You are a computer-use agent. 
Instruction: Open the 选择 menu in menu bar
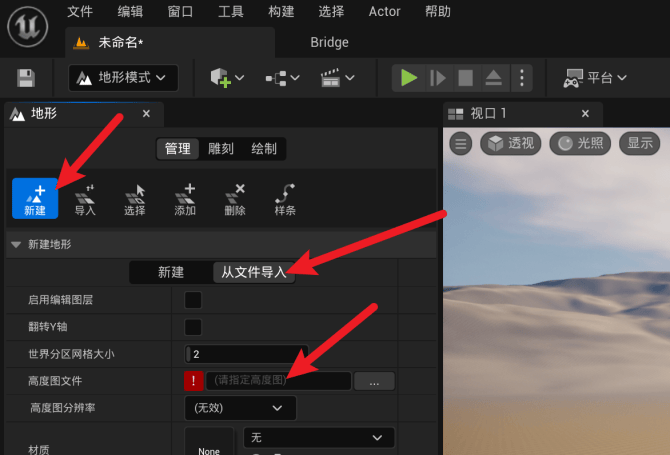pyautogui.click(x=331, y=12)
